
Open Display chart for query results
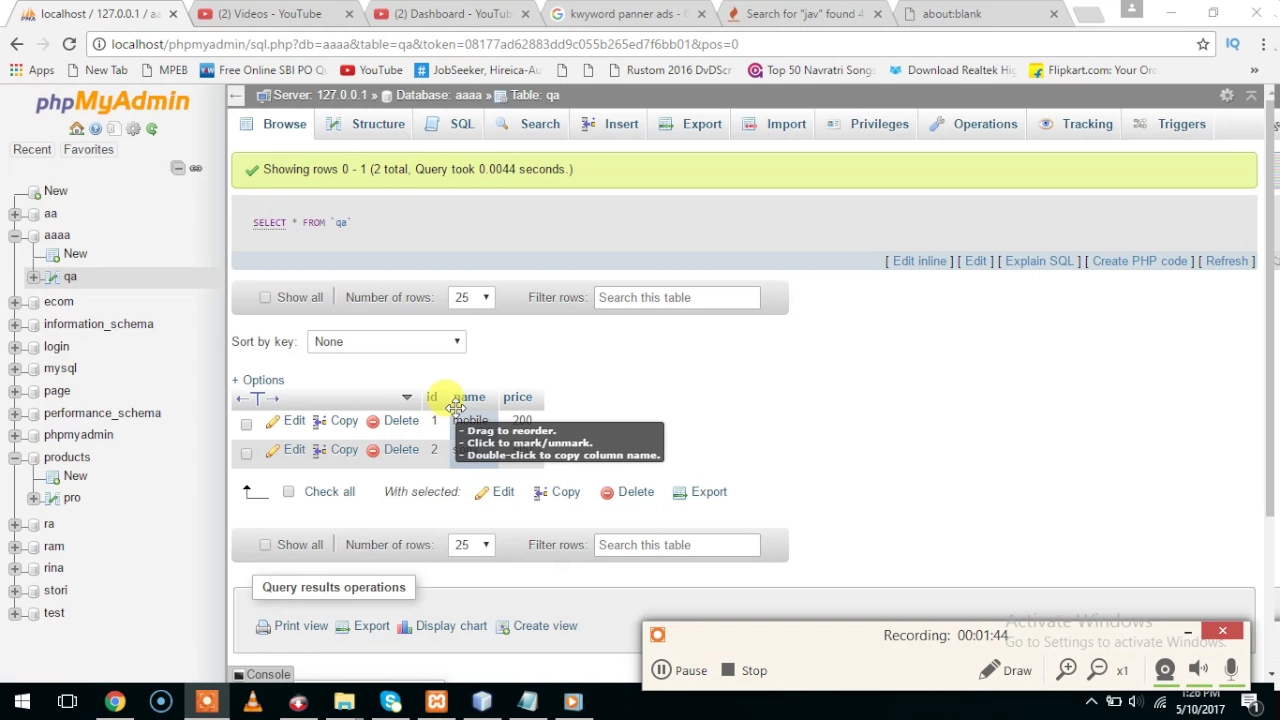(x=442, y=626)
